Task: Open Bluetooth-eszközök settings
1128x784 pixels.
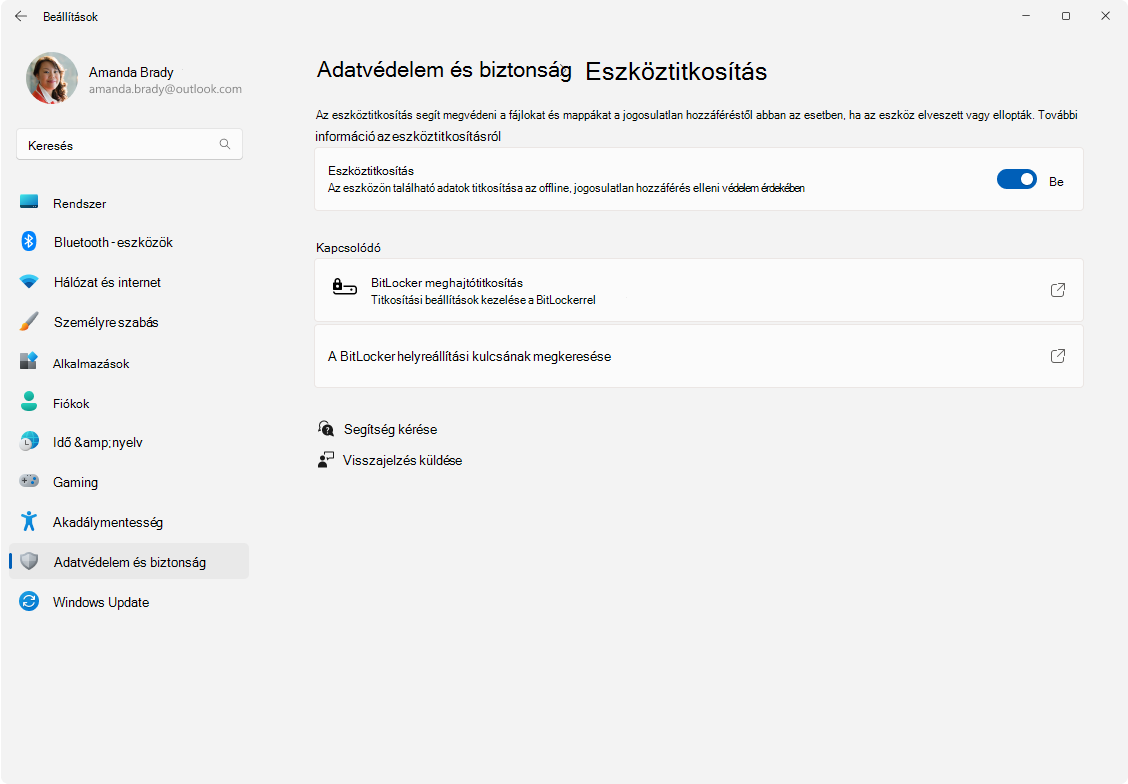Action: coord(129,242)
